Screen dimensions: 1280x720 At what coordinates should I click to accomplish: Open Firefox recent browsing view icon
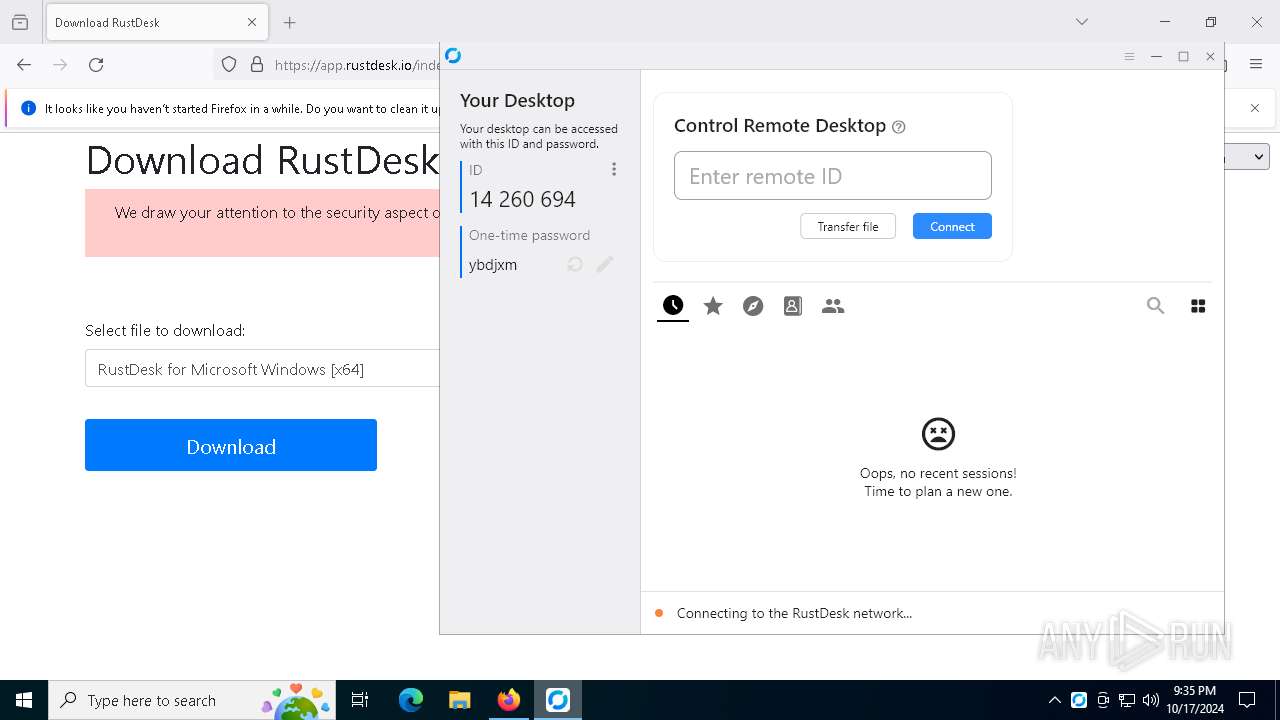[20, 22]
